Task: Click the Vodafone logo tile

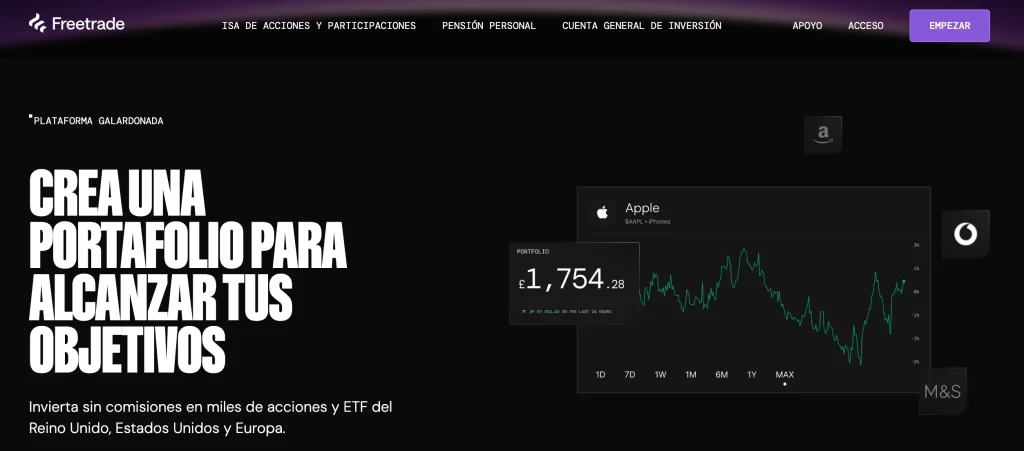Action: coord(965,234)
